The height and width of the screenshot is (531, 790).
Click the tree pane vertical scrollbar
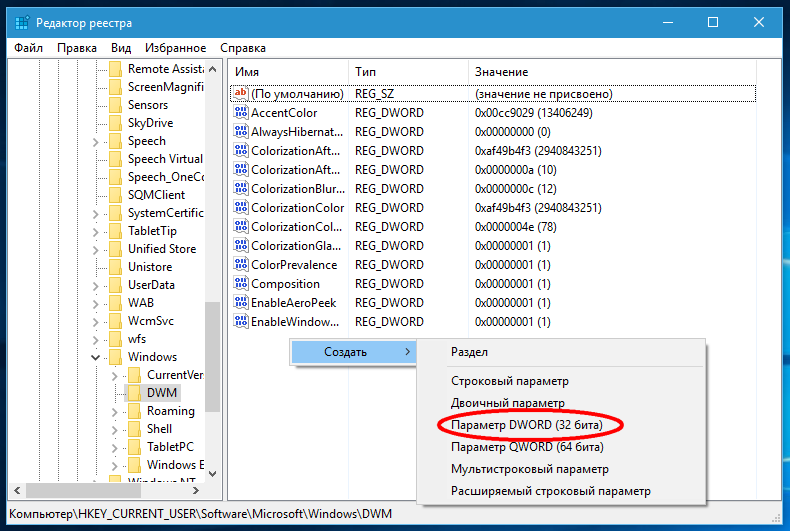(x=213, y=350)
